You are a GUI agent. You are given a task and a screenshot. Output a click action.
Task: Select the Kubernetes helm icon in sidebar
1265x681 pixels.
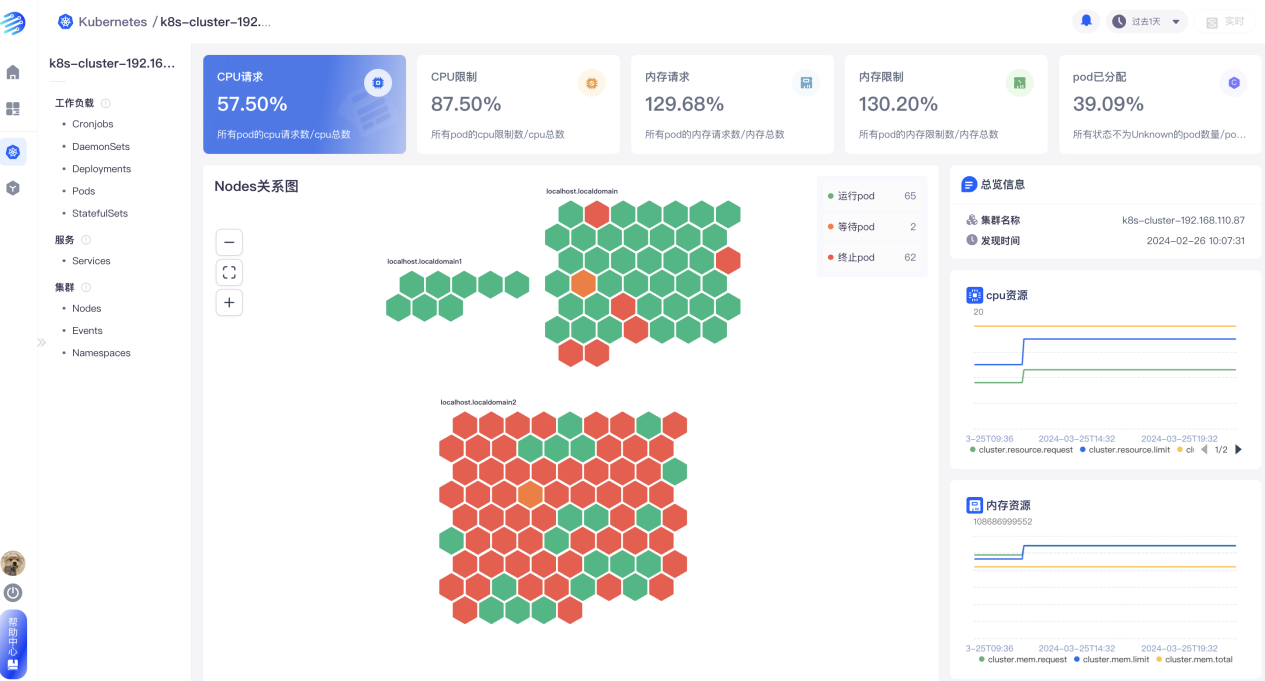13,152
